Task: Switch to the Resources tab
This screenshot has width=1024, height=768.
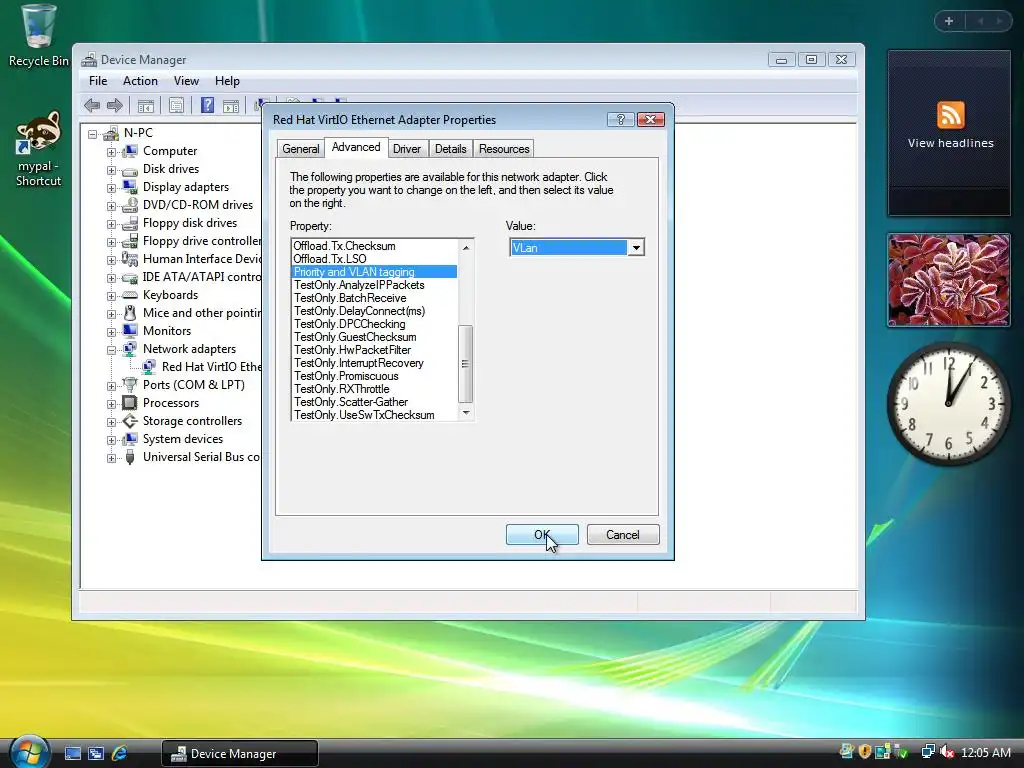Action: pos(504,149)
